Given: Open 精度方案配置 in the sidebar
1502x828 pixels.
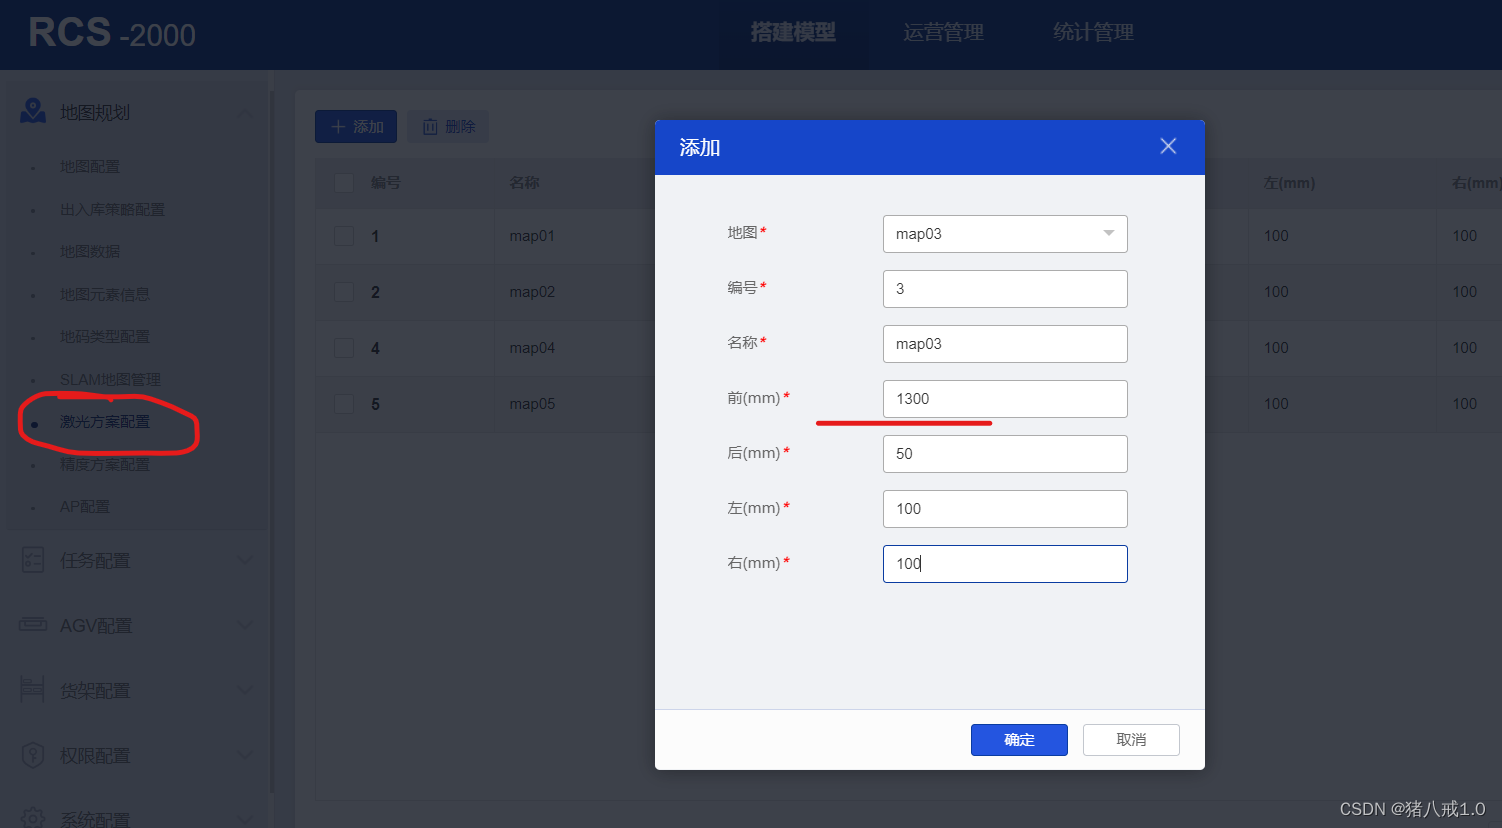Looking at the screenshot, I should click(x=105, y=464).
